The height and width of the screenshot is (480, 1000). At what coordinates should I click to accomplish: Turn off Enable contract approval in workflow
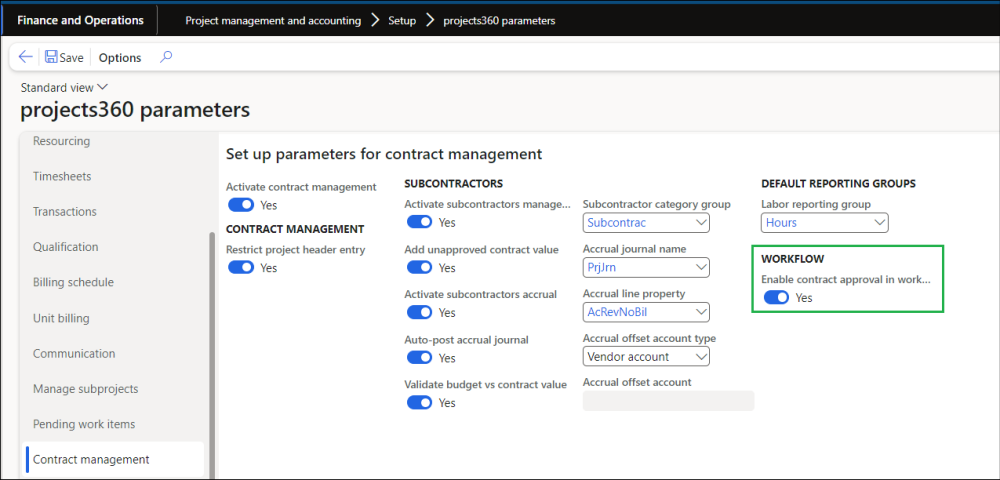776,297
